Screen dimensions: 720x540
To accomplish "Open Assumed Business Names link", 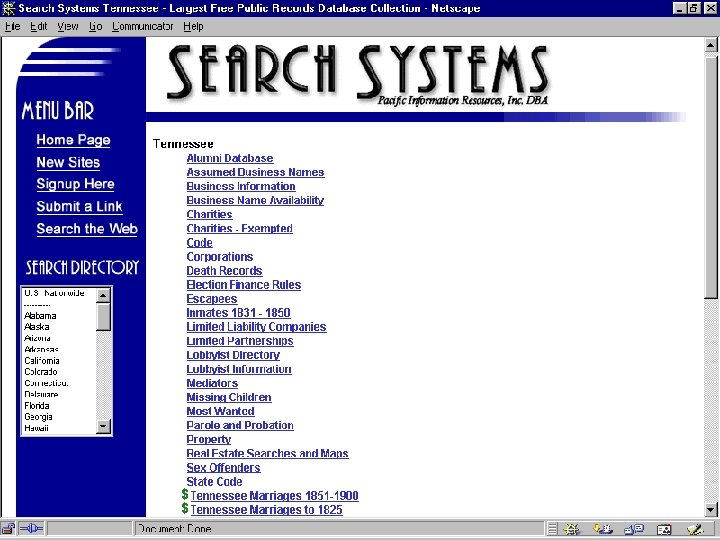I will [x=255, y=172].
